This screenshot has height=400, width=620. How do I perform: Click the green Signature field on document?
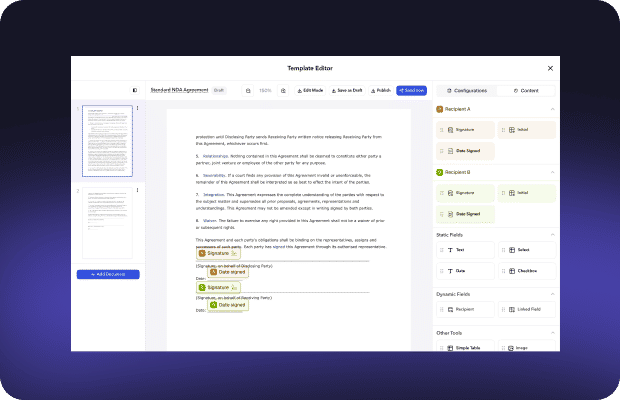click(218, 287)
